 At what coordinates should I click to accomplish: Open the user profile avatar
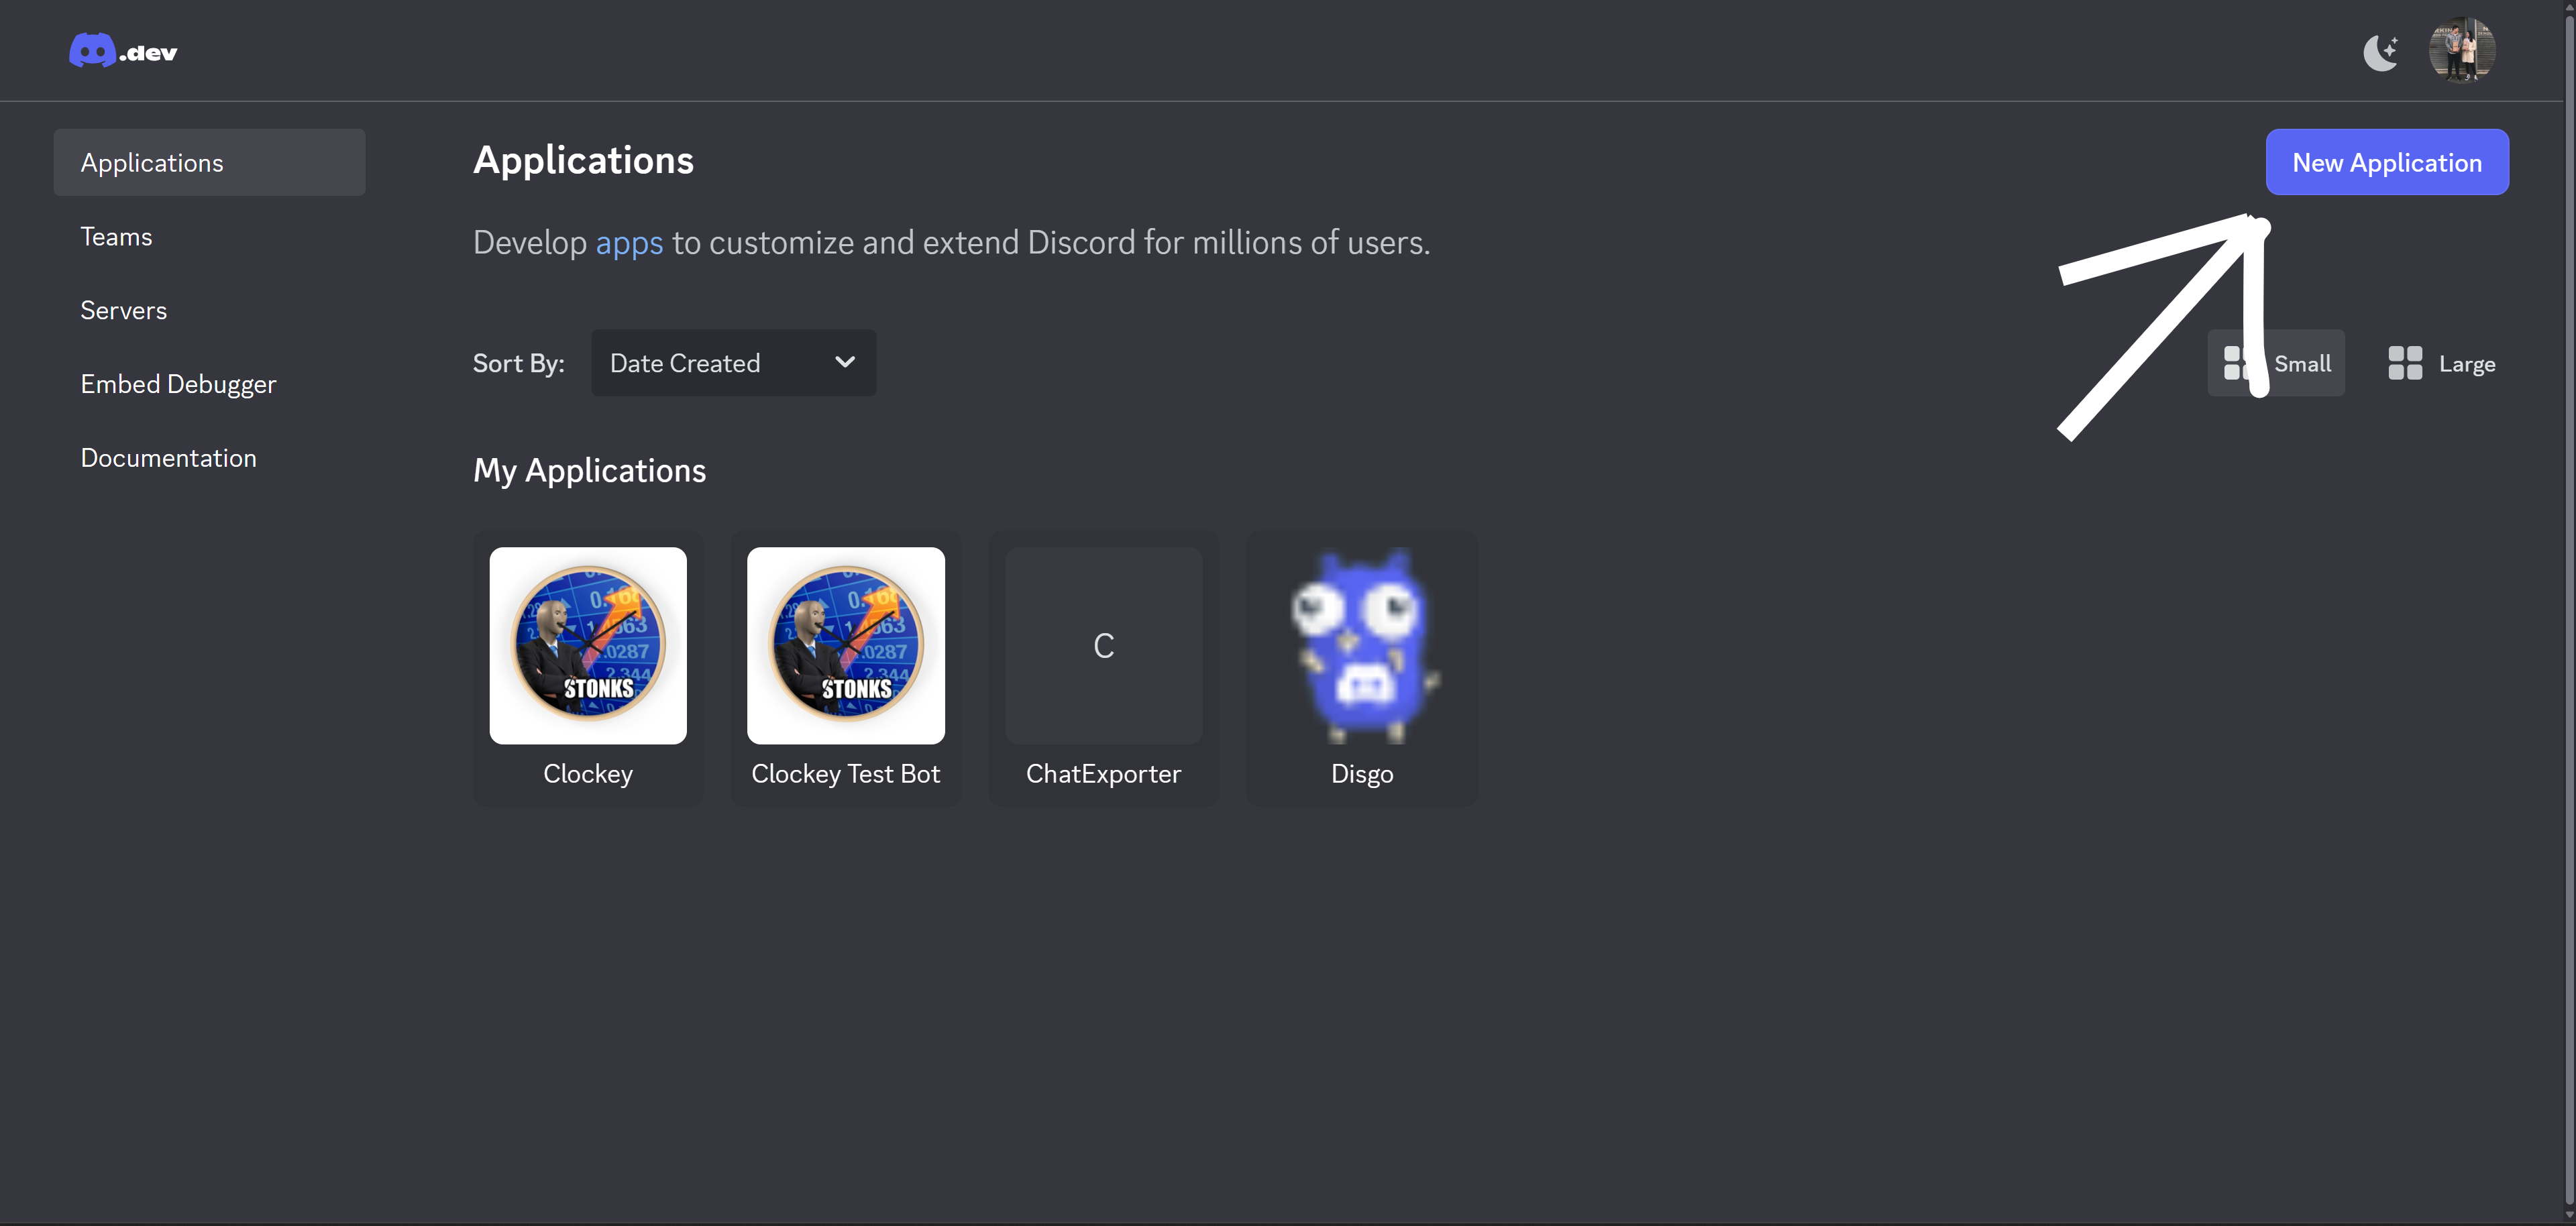[x=2461, y=51]
